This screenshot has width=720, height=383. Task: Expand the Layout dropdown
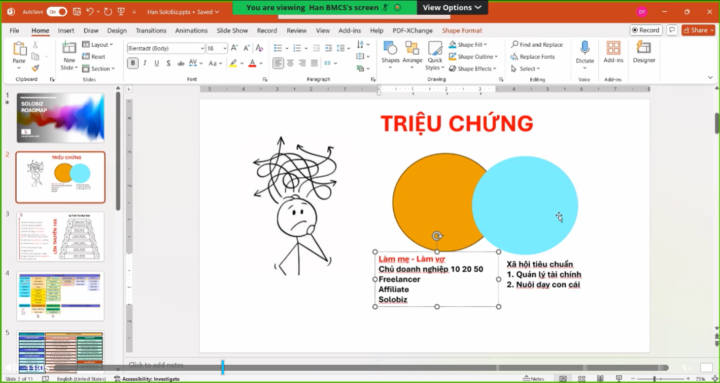[x=98, y=45]
